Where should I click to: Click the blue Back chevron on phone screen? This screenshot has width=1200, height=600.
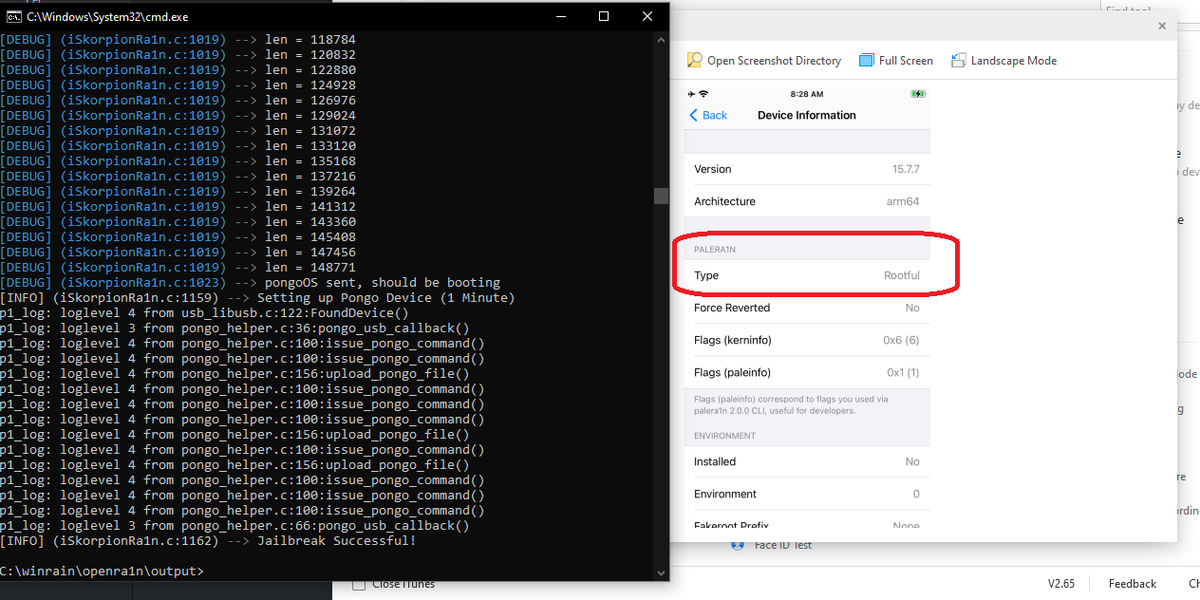(694, 115)
